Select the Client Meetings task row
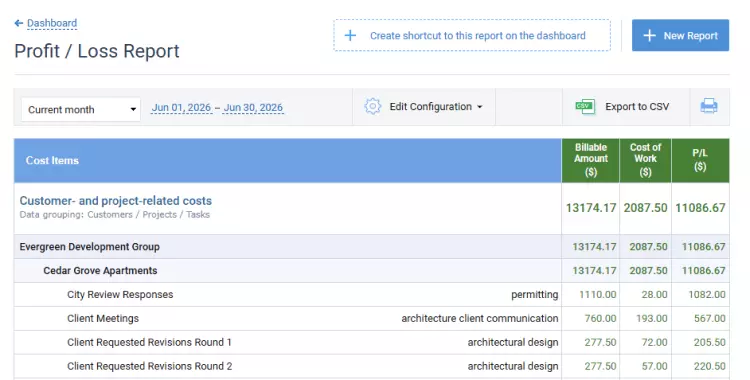750x380 pixels. 372,319
